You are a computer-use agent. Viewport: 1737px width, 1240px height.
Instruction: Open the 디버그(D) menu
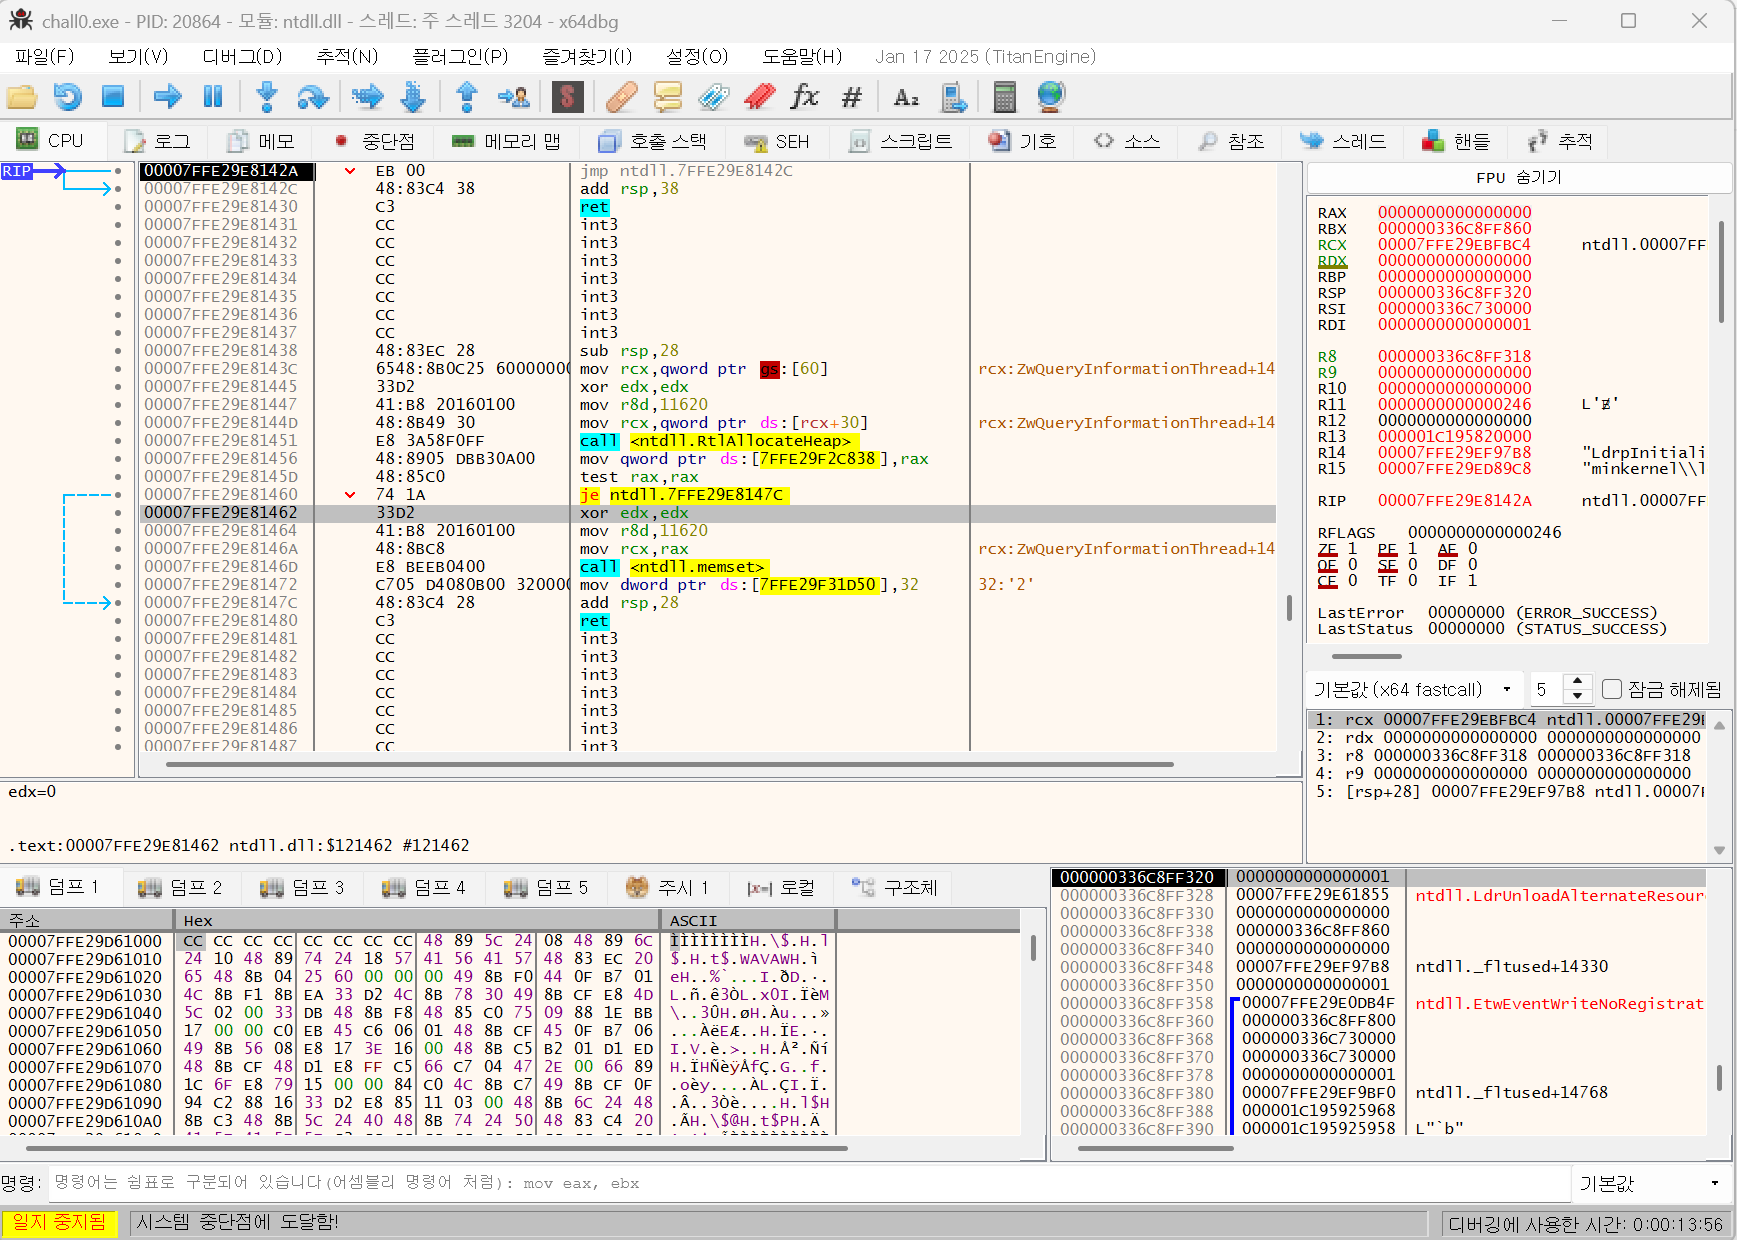pyautogui.click(x=242, y=57)
